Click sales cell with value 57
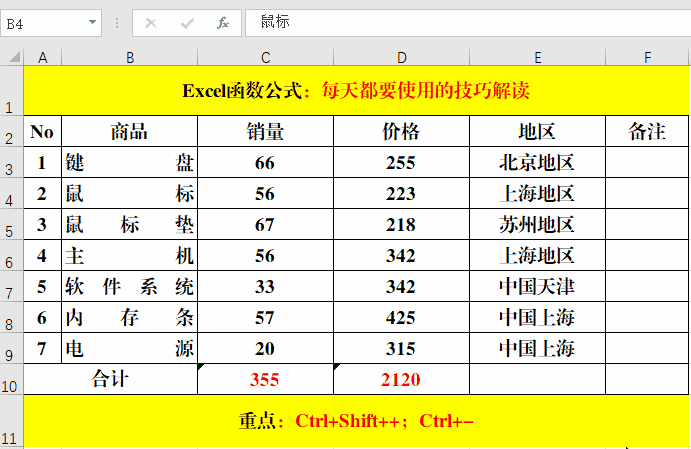Image resolution: width=691 pixels, height=449 pixels. tap(266, 317)
